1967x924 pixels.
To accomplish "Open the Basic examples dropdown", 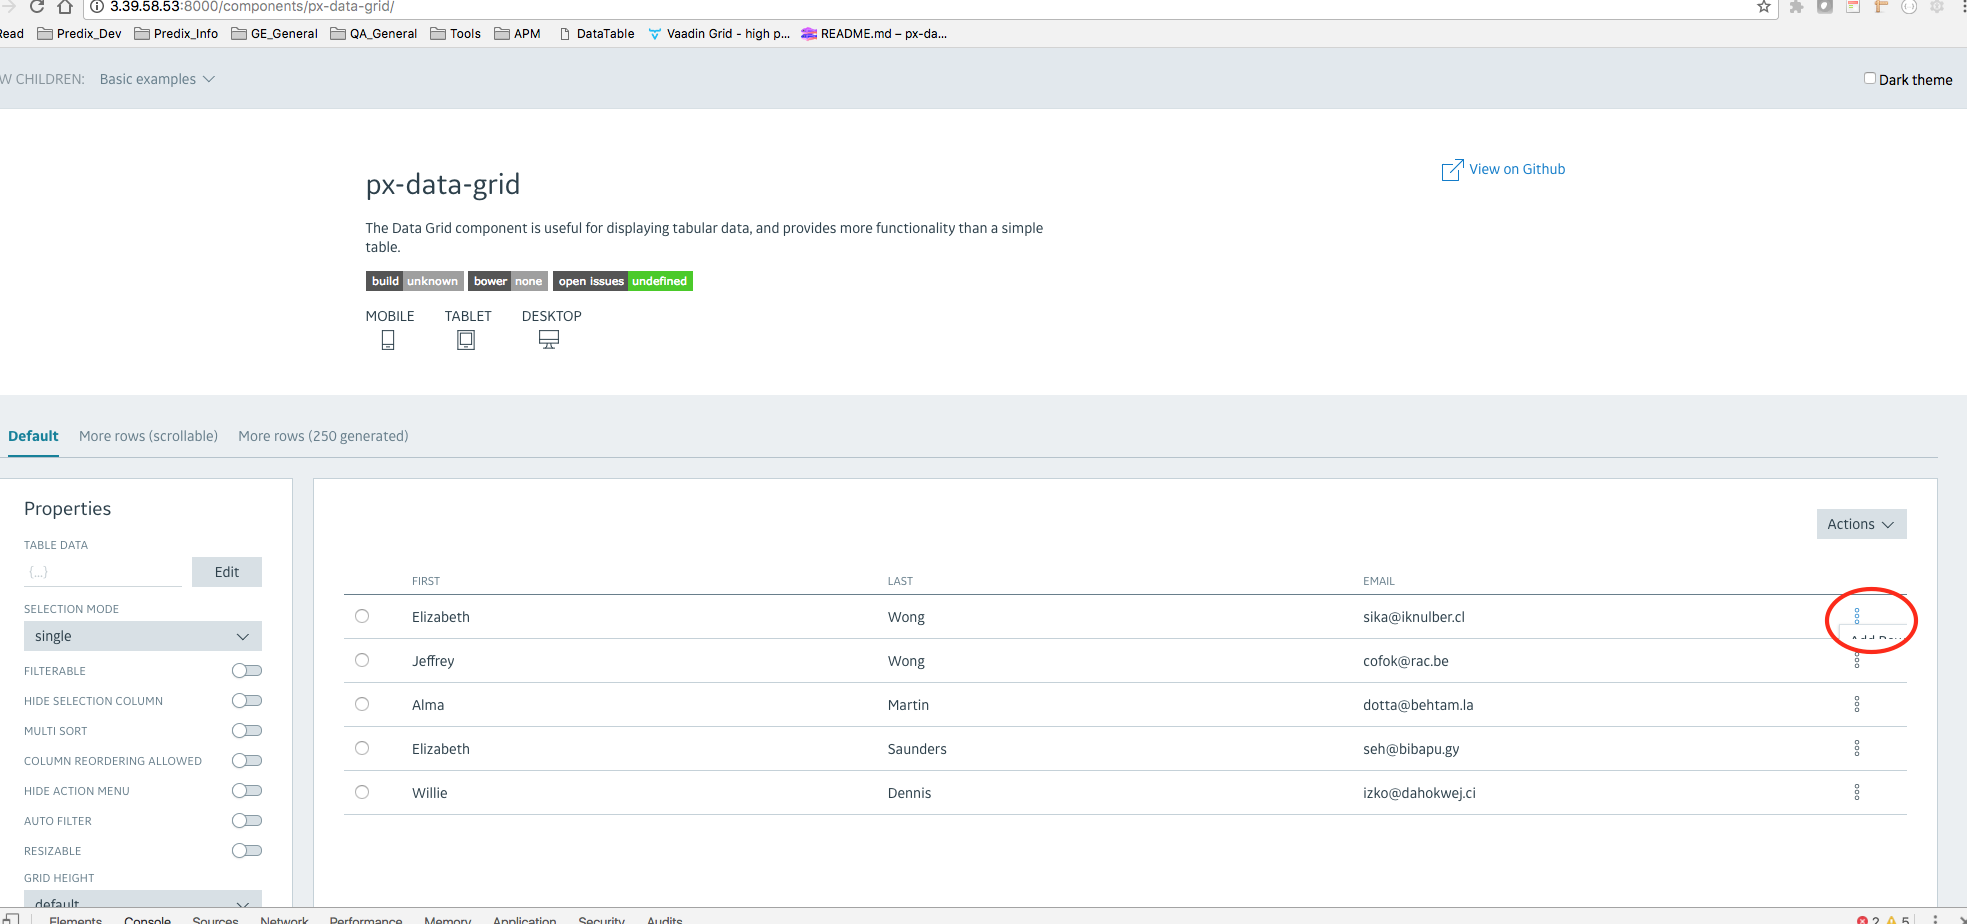I will (157, 79).
